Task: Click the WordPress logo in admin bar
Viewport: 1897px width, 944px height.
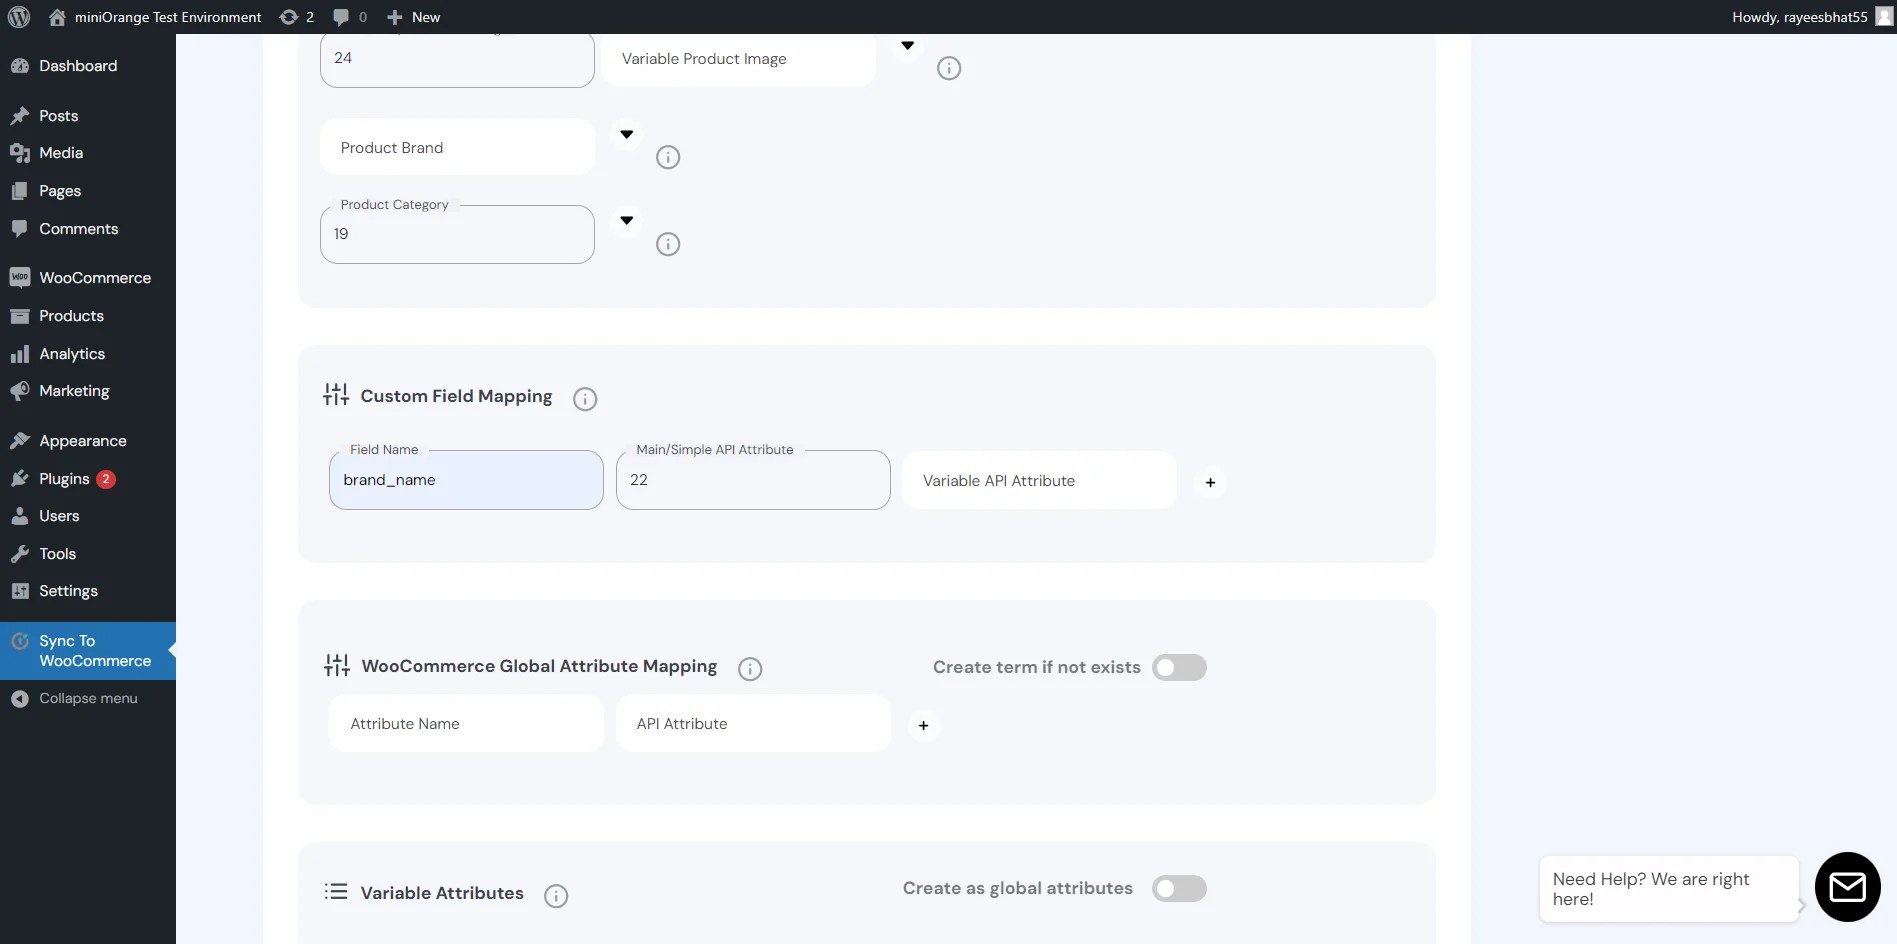Action: (x=19, y=17)
